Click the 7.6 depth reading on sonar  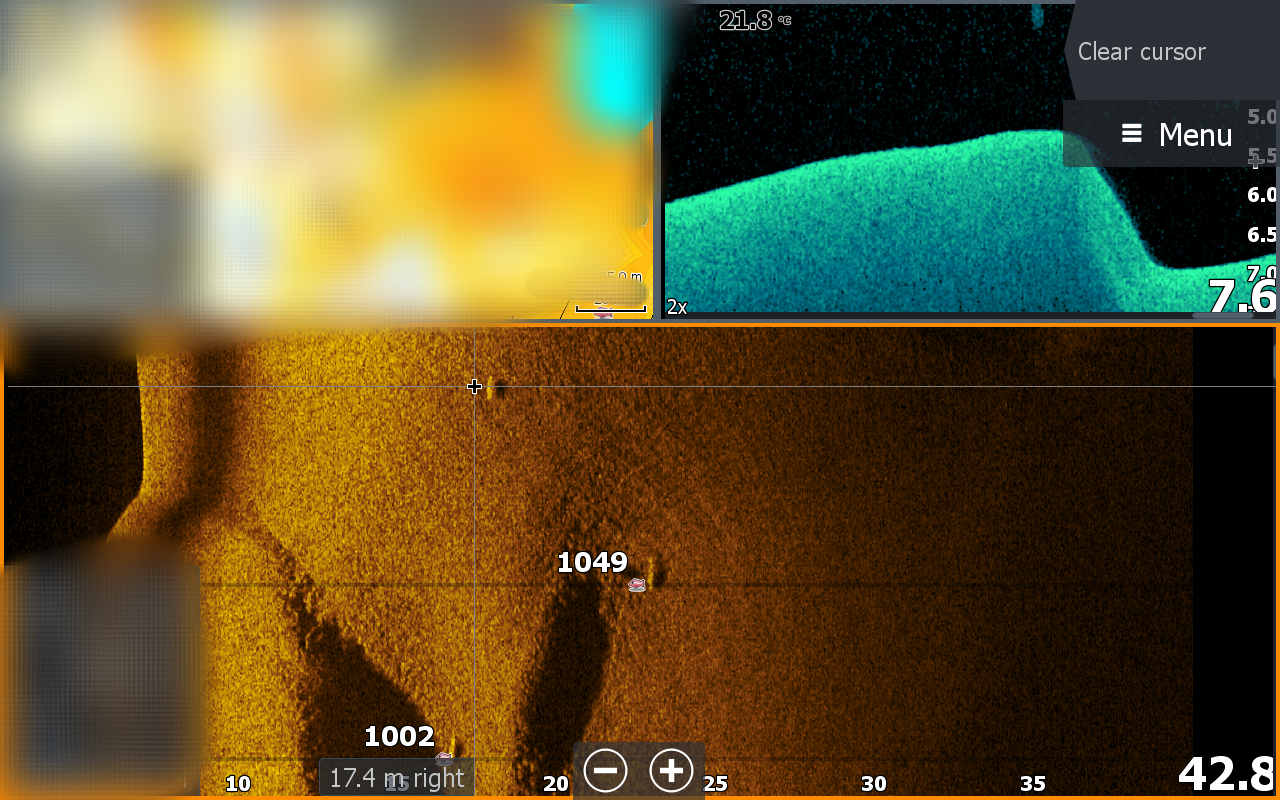(x=1240, y=296)
